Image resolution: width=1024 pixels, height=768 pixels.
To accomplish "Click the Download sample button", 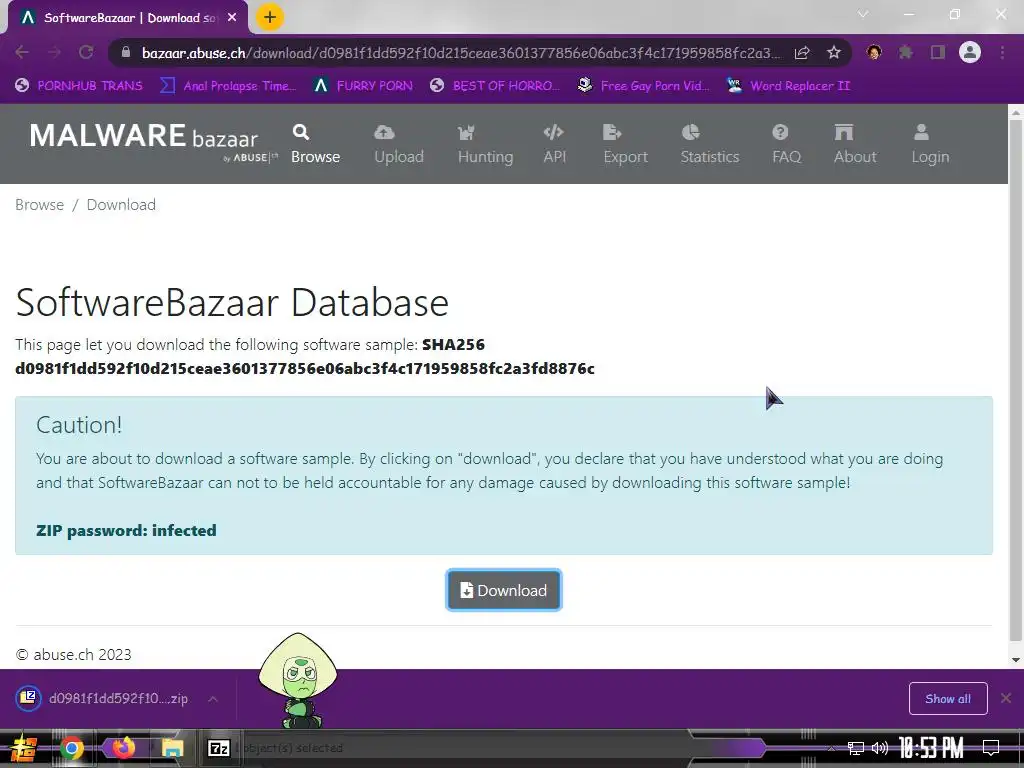I will [x=504, y=590].
